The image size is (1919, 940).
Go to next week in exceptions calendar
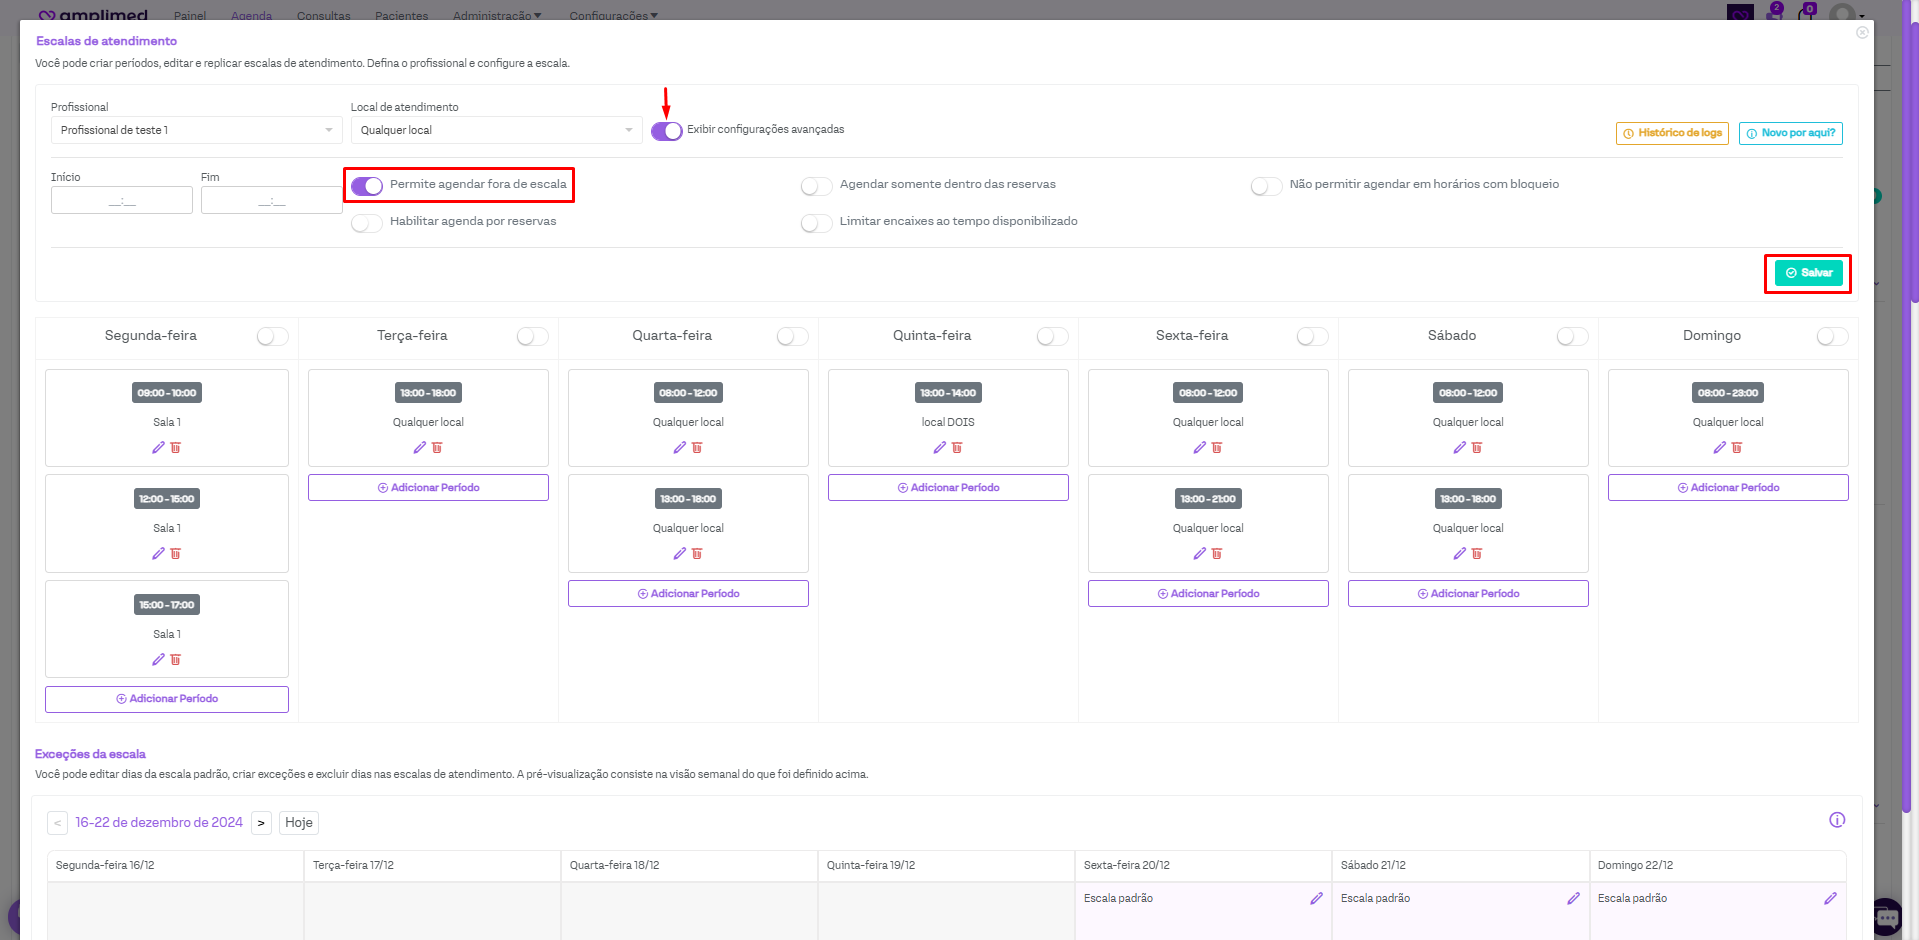pyautogui.click(x=261, y=823)
